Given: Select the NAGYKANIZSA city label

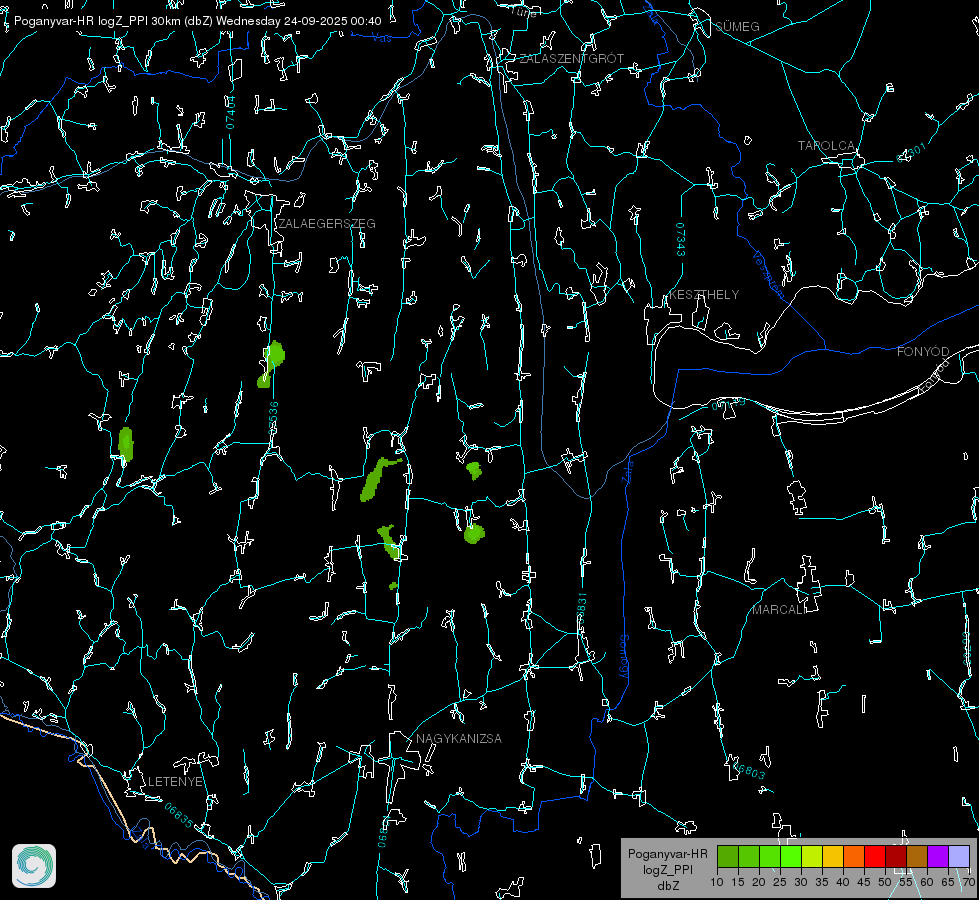Looking at the screenshot, I should (459, 739).
